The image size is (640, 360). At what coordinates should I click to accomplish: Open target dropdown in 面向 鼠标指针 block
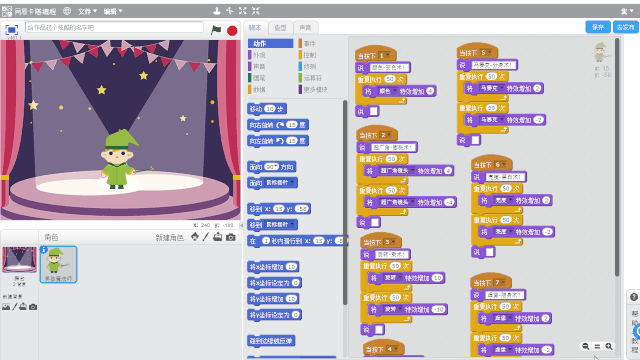(x=292, y=182)
